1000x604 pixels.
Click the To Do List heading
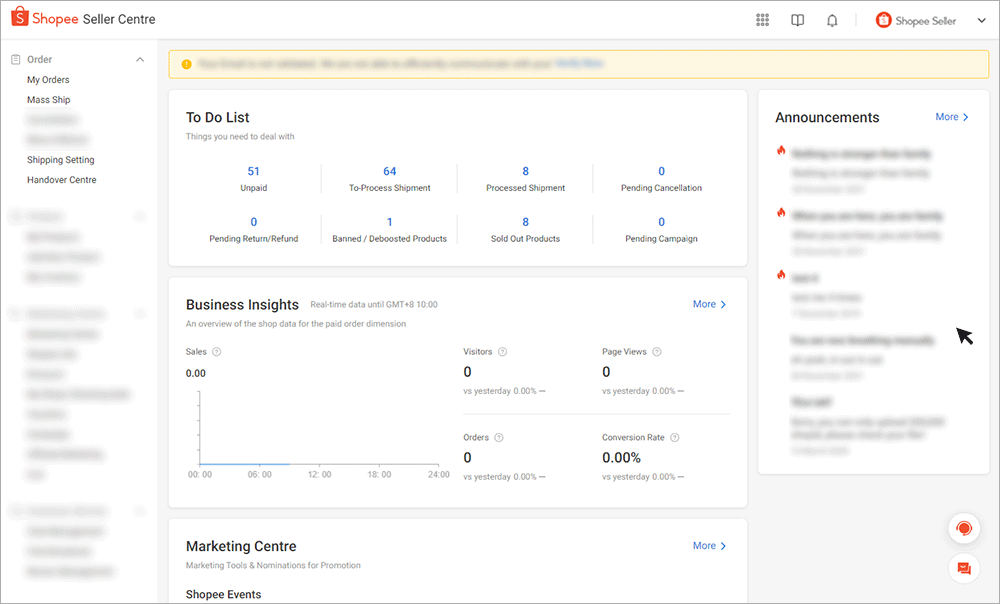pyautogui.click(x=217, y=117)
